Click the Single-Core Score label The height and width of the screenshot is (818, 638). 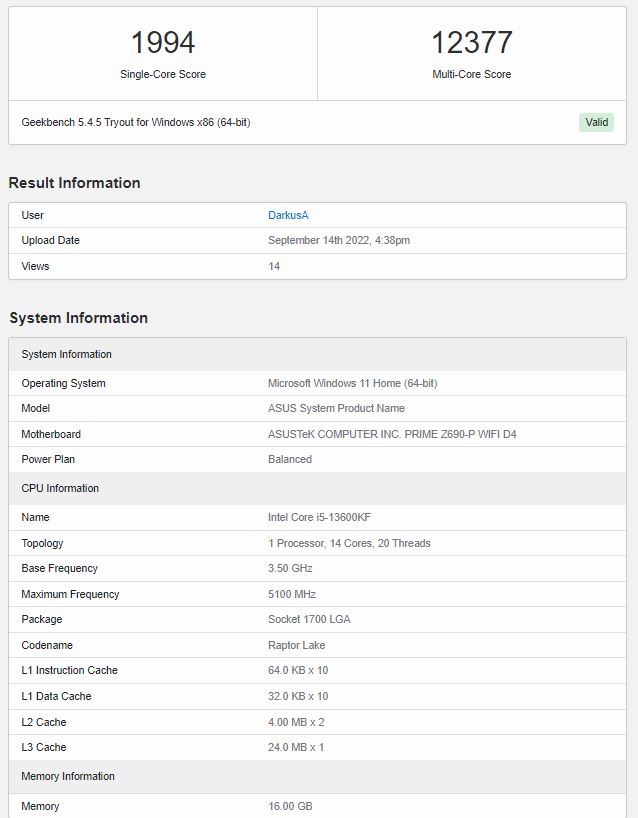tap(163, 74)
